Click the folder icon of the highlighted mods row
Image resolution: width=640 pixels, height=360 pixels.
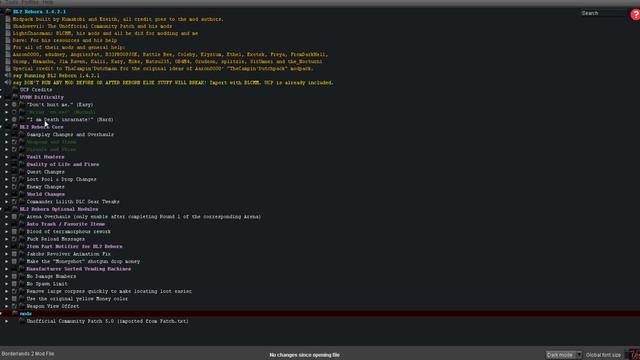click(x=15, y=313)
